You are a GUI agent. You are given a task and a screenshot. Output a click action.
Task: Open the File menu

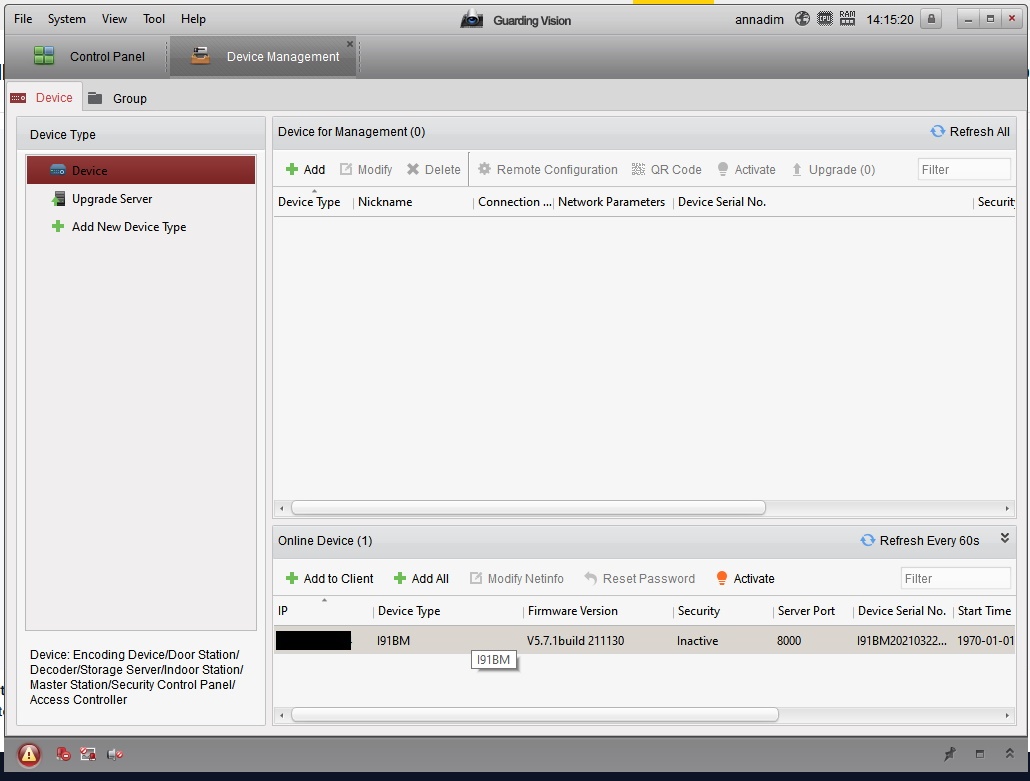pos(23,19)
